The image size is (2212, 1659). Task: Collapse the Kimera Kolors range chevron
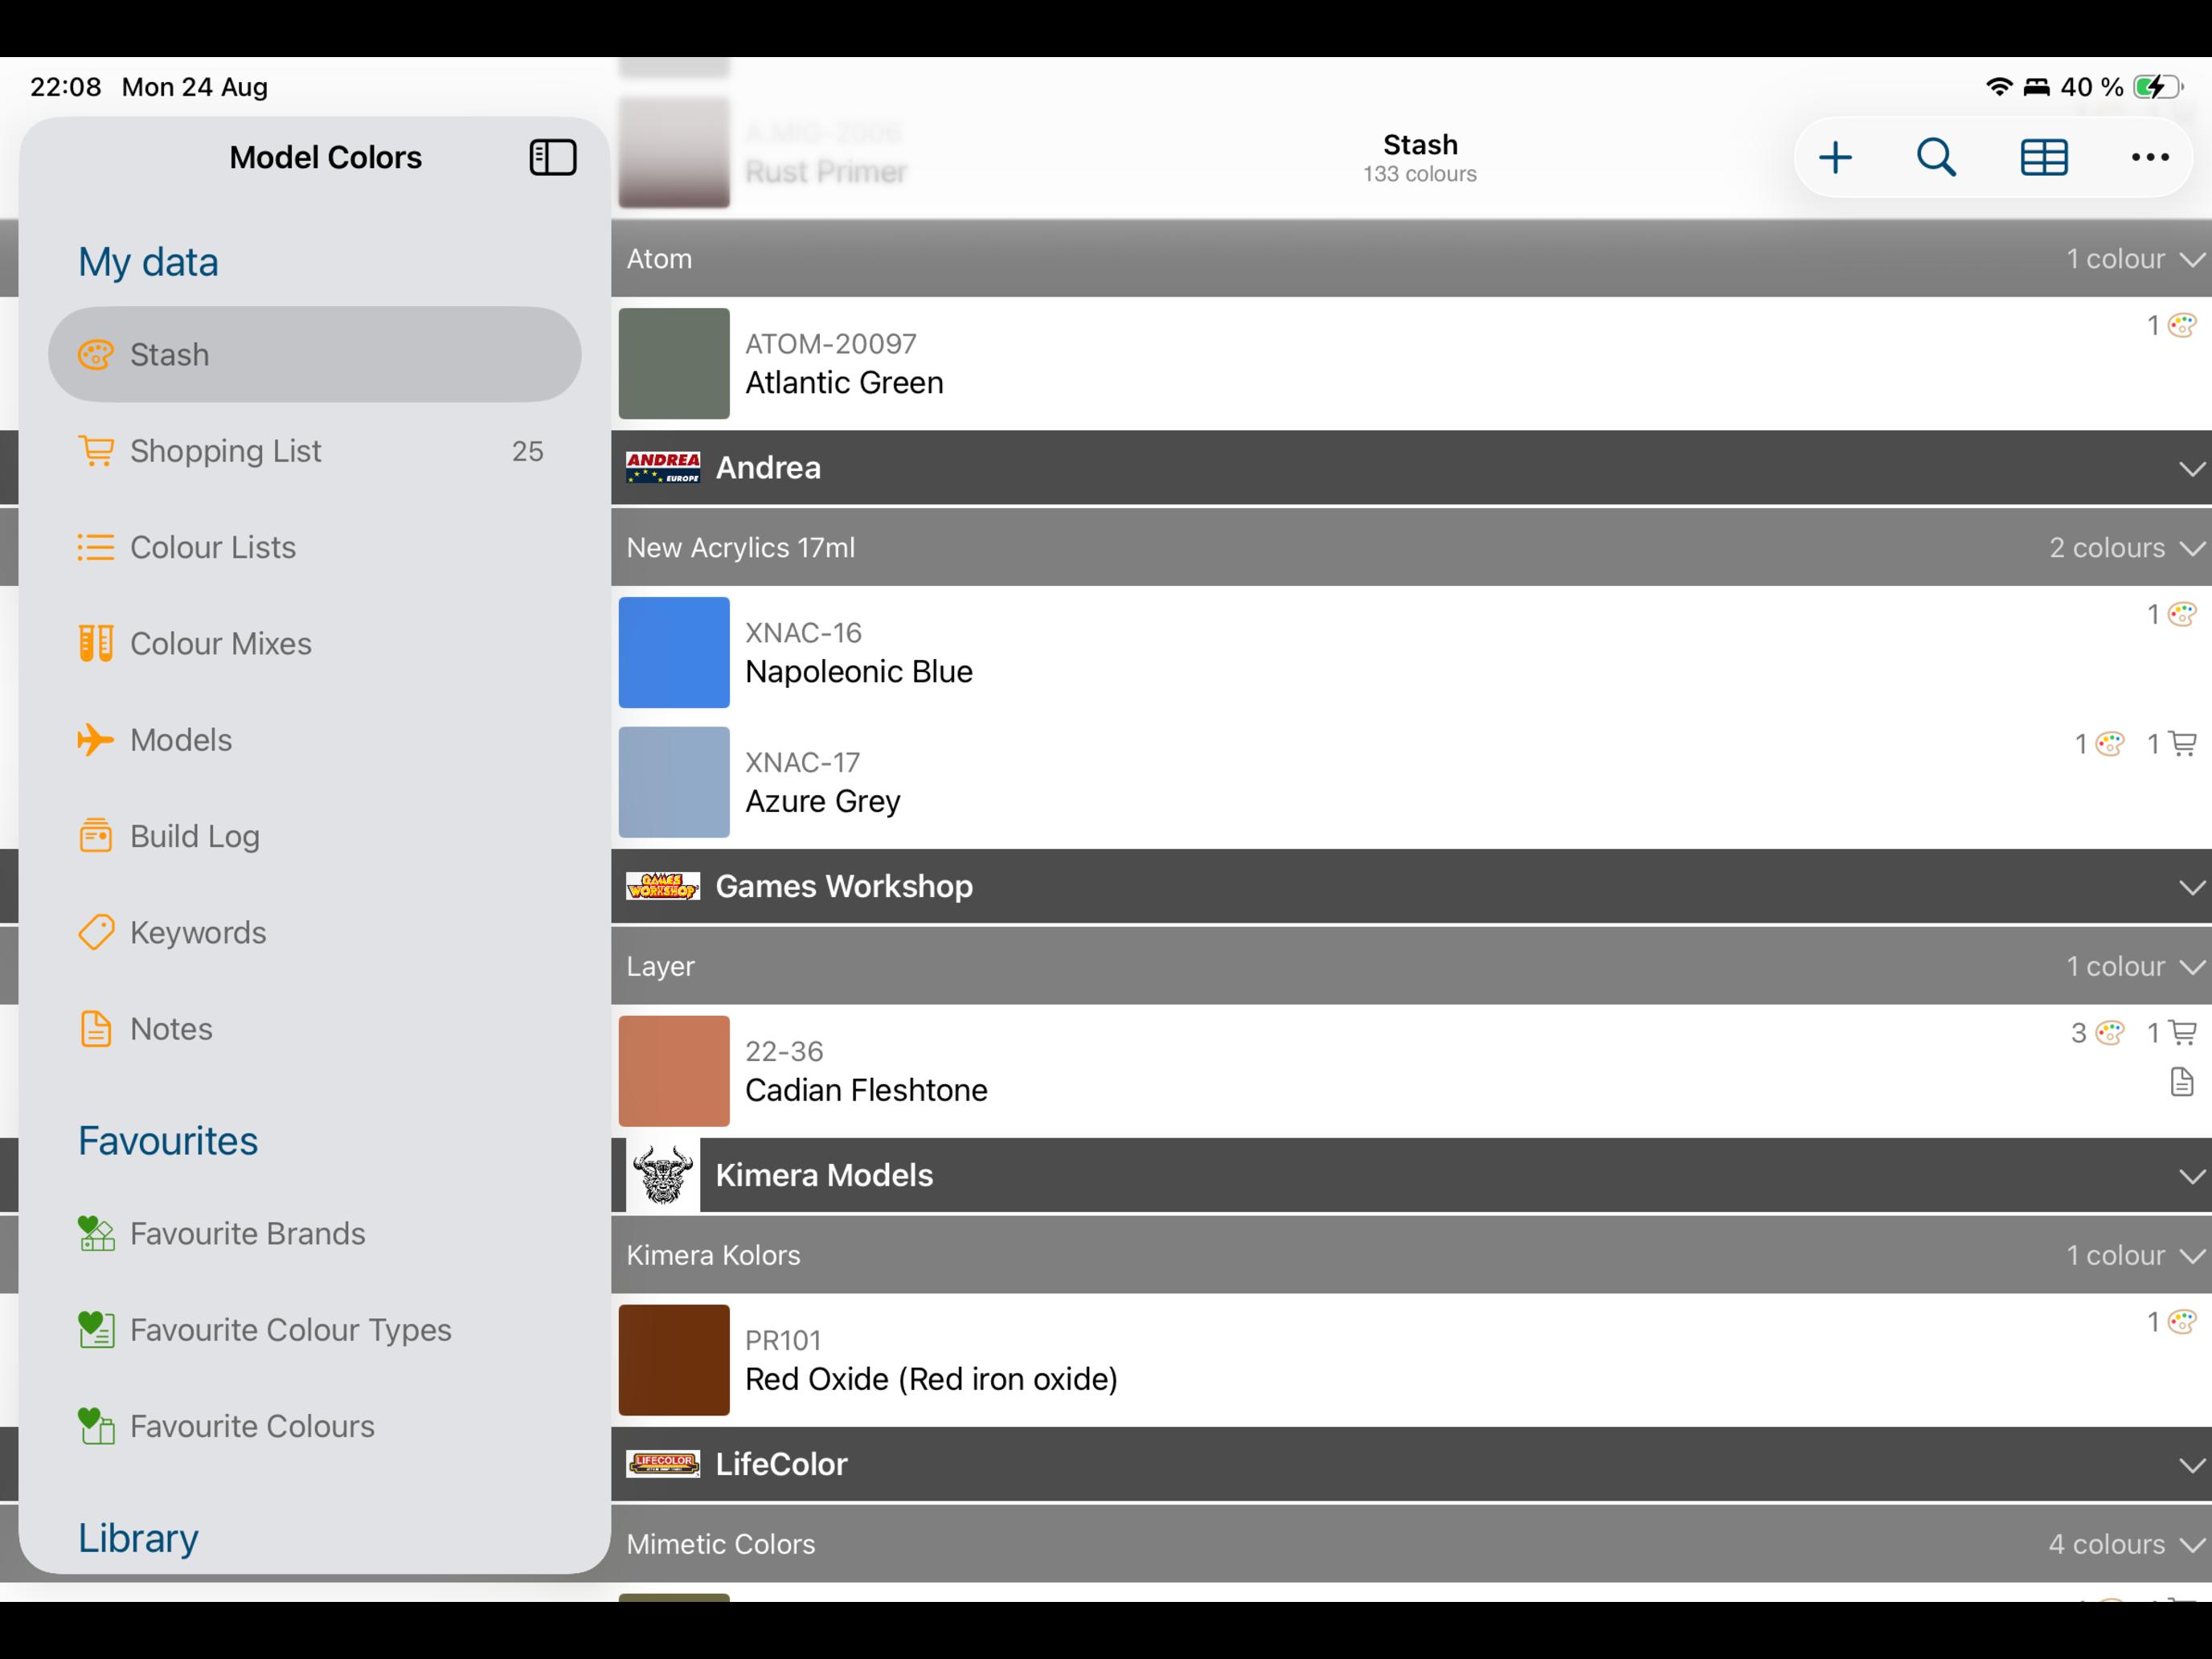pos(2192,1256)
